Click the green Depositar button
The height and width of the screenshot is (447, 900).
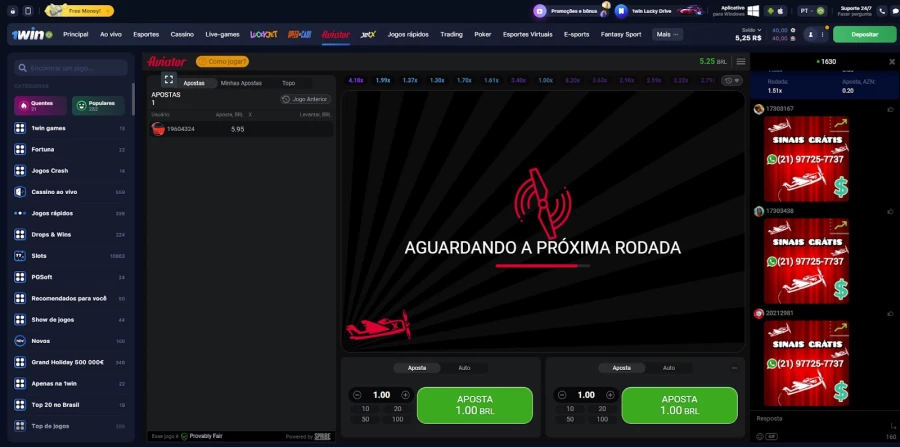pos(864,34)
